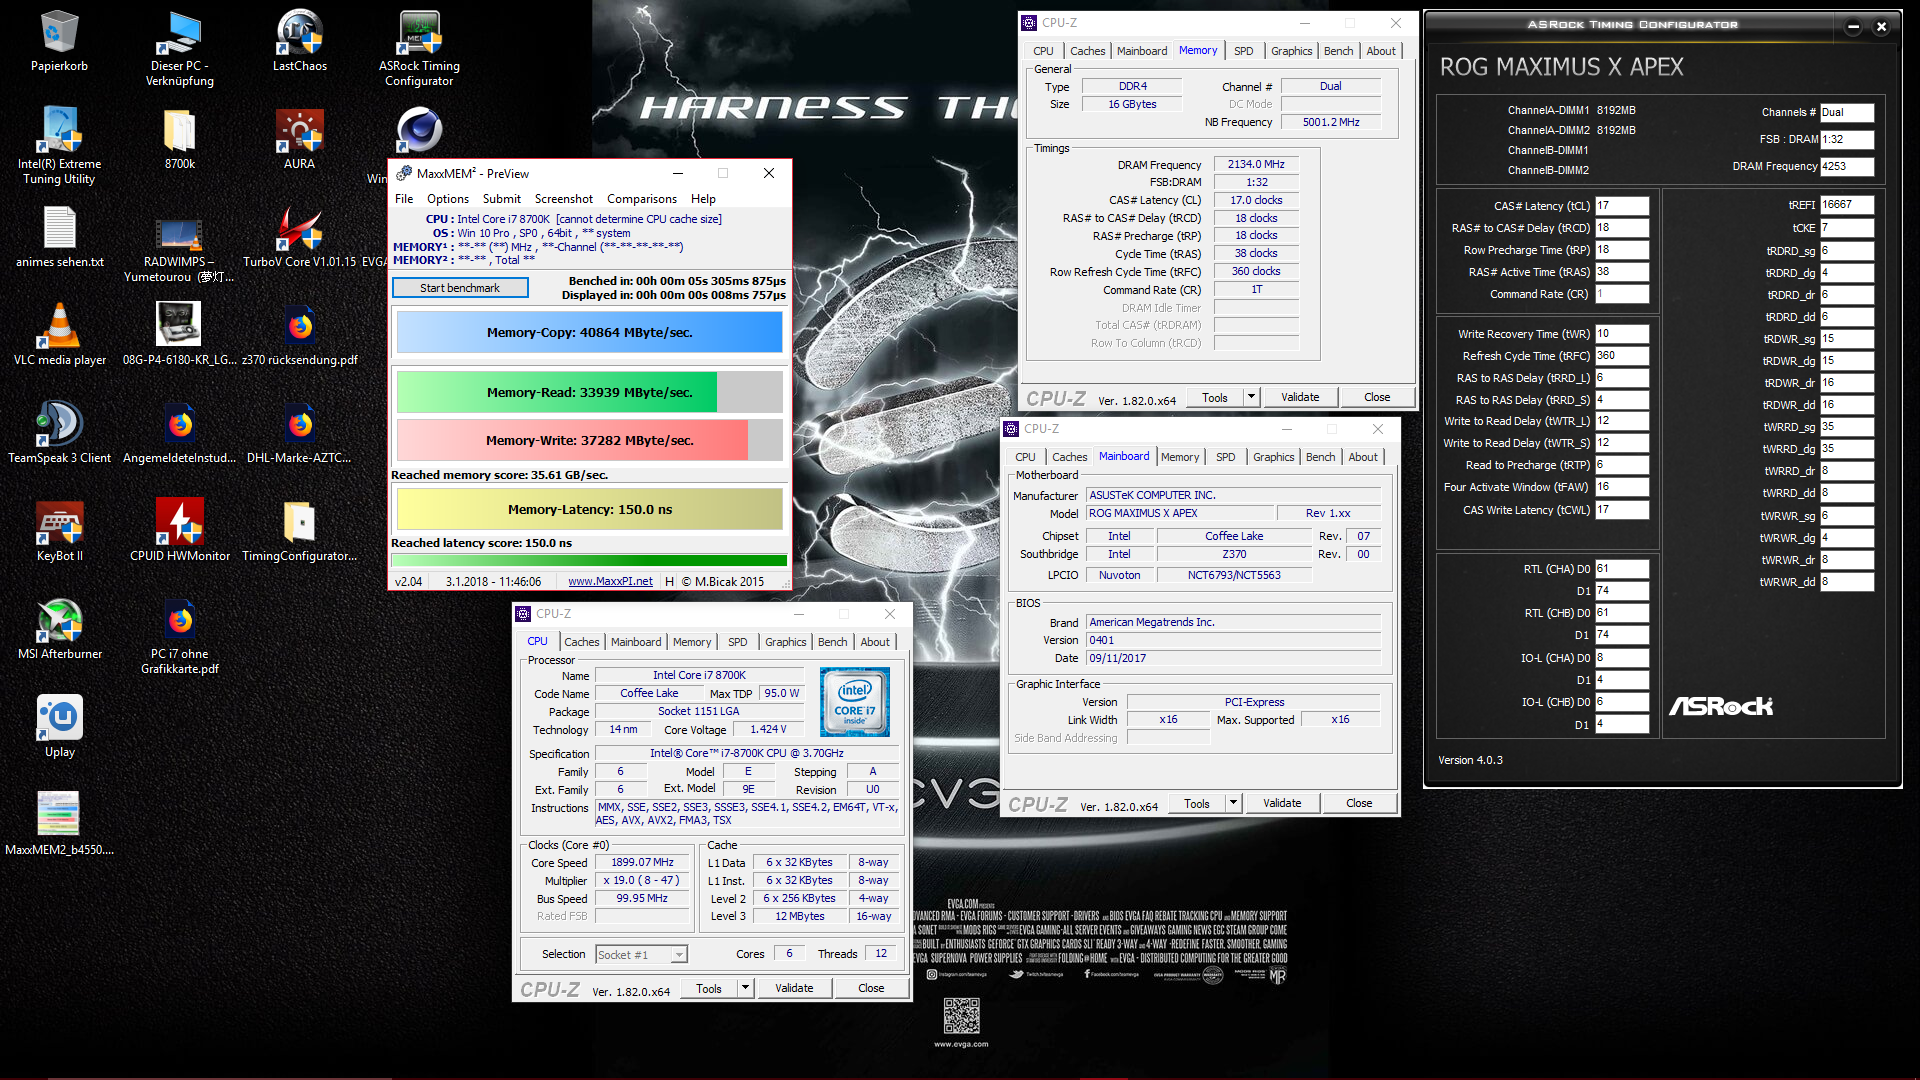Open Comparisons menu in MaxxMEM
The image size is (1920, 1080).
[x=642, y=199]
